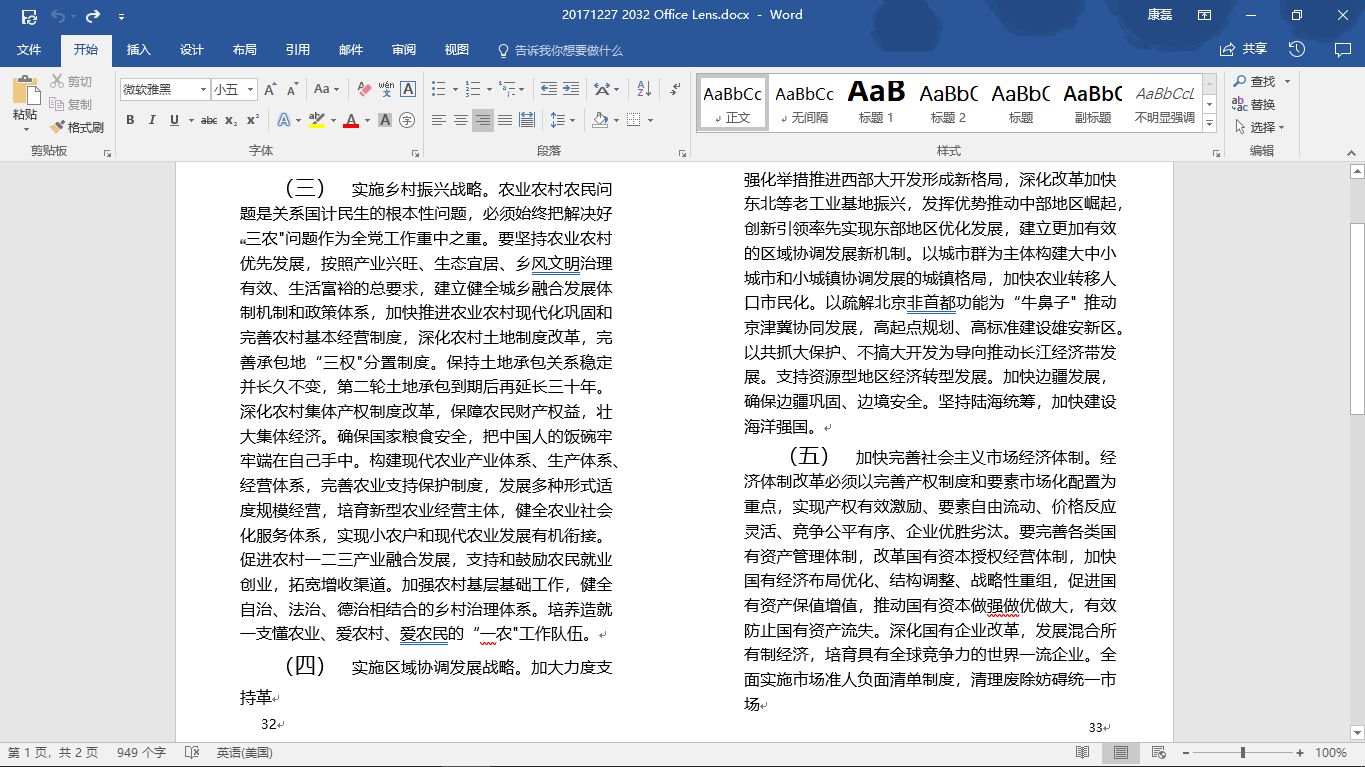1365x767 pixels.
Task: Apply the 标题 1 heading style
Action: pos(876,102)
